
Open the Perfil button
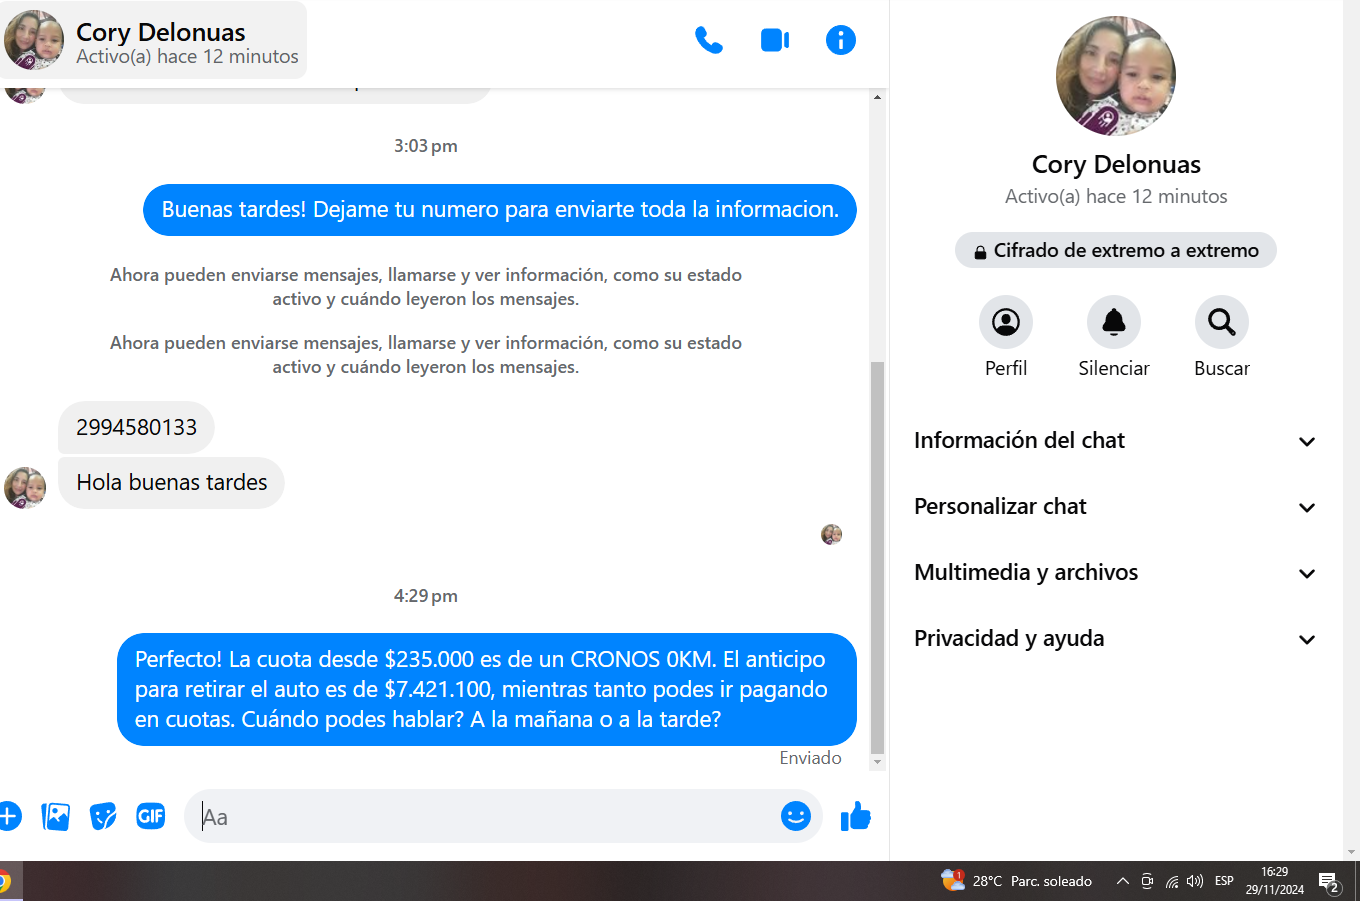pos(1005,322)
